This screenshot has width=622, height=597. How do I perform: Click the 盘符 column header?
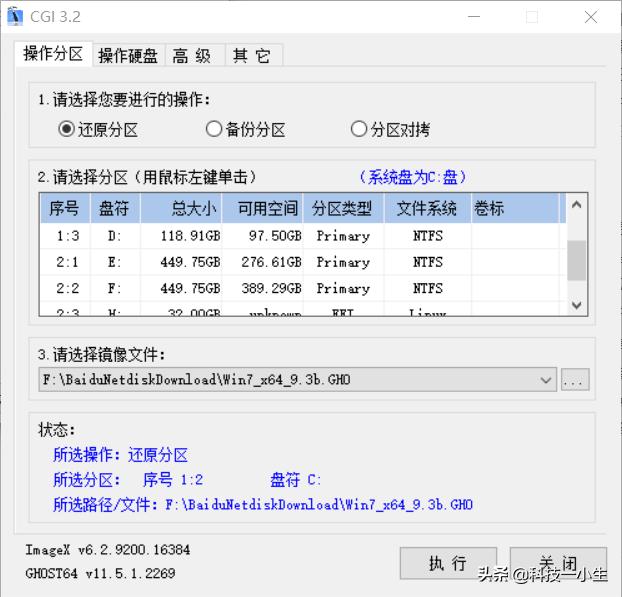click(x=115, y=208)
